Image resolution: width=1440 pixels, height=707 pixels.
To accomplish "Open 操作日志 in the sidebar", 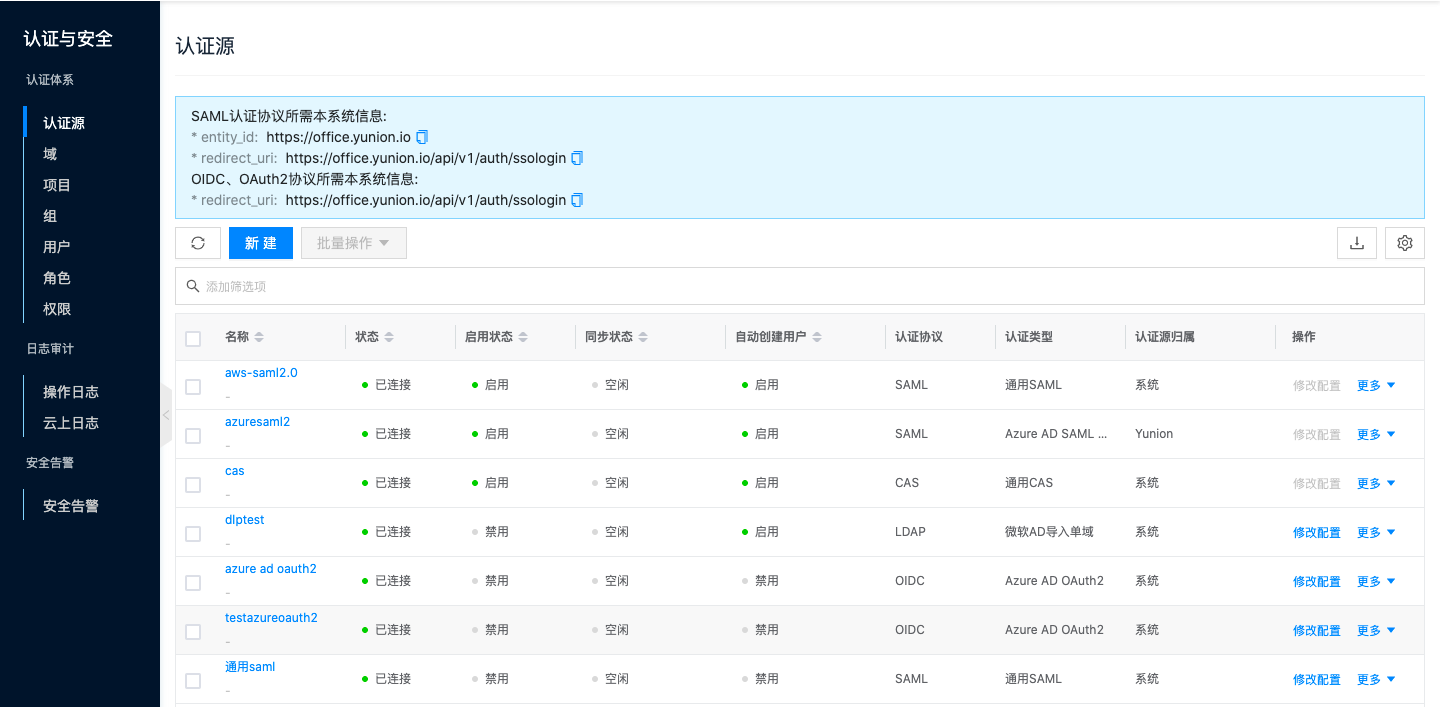I will coord(71,392).
